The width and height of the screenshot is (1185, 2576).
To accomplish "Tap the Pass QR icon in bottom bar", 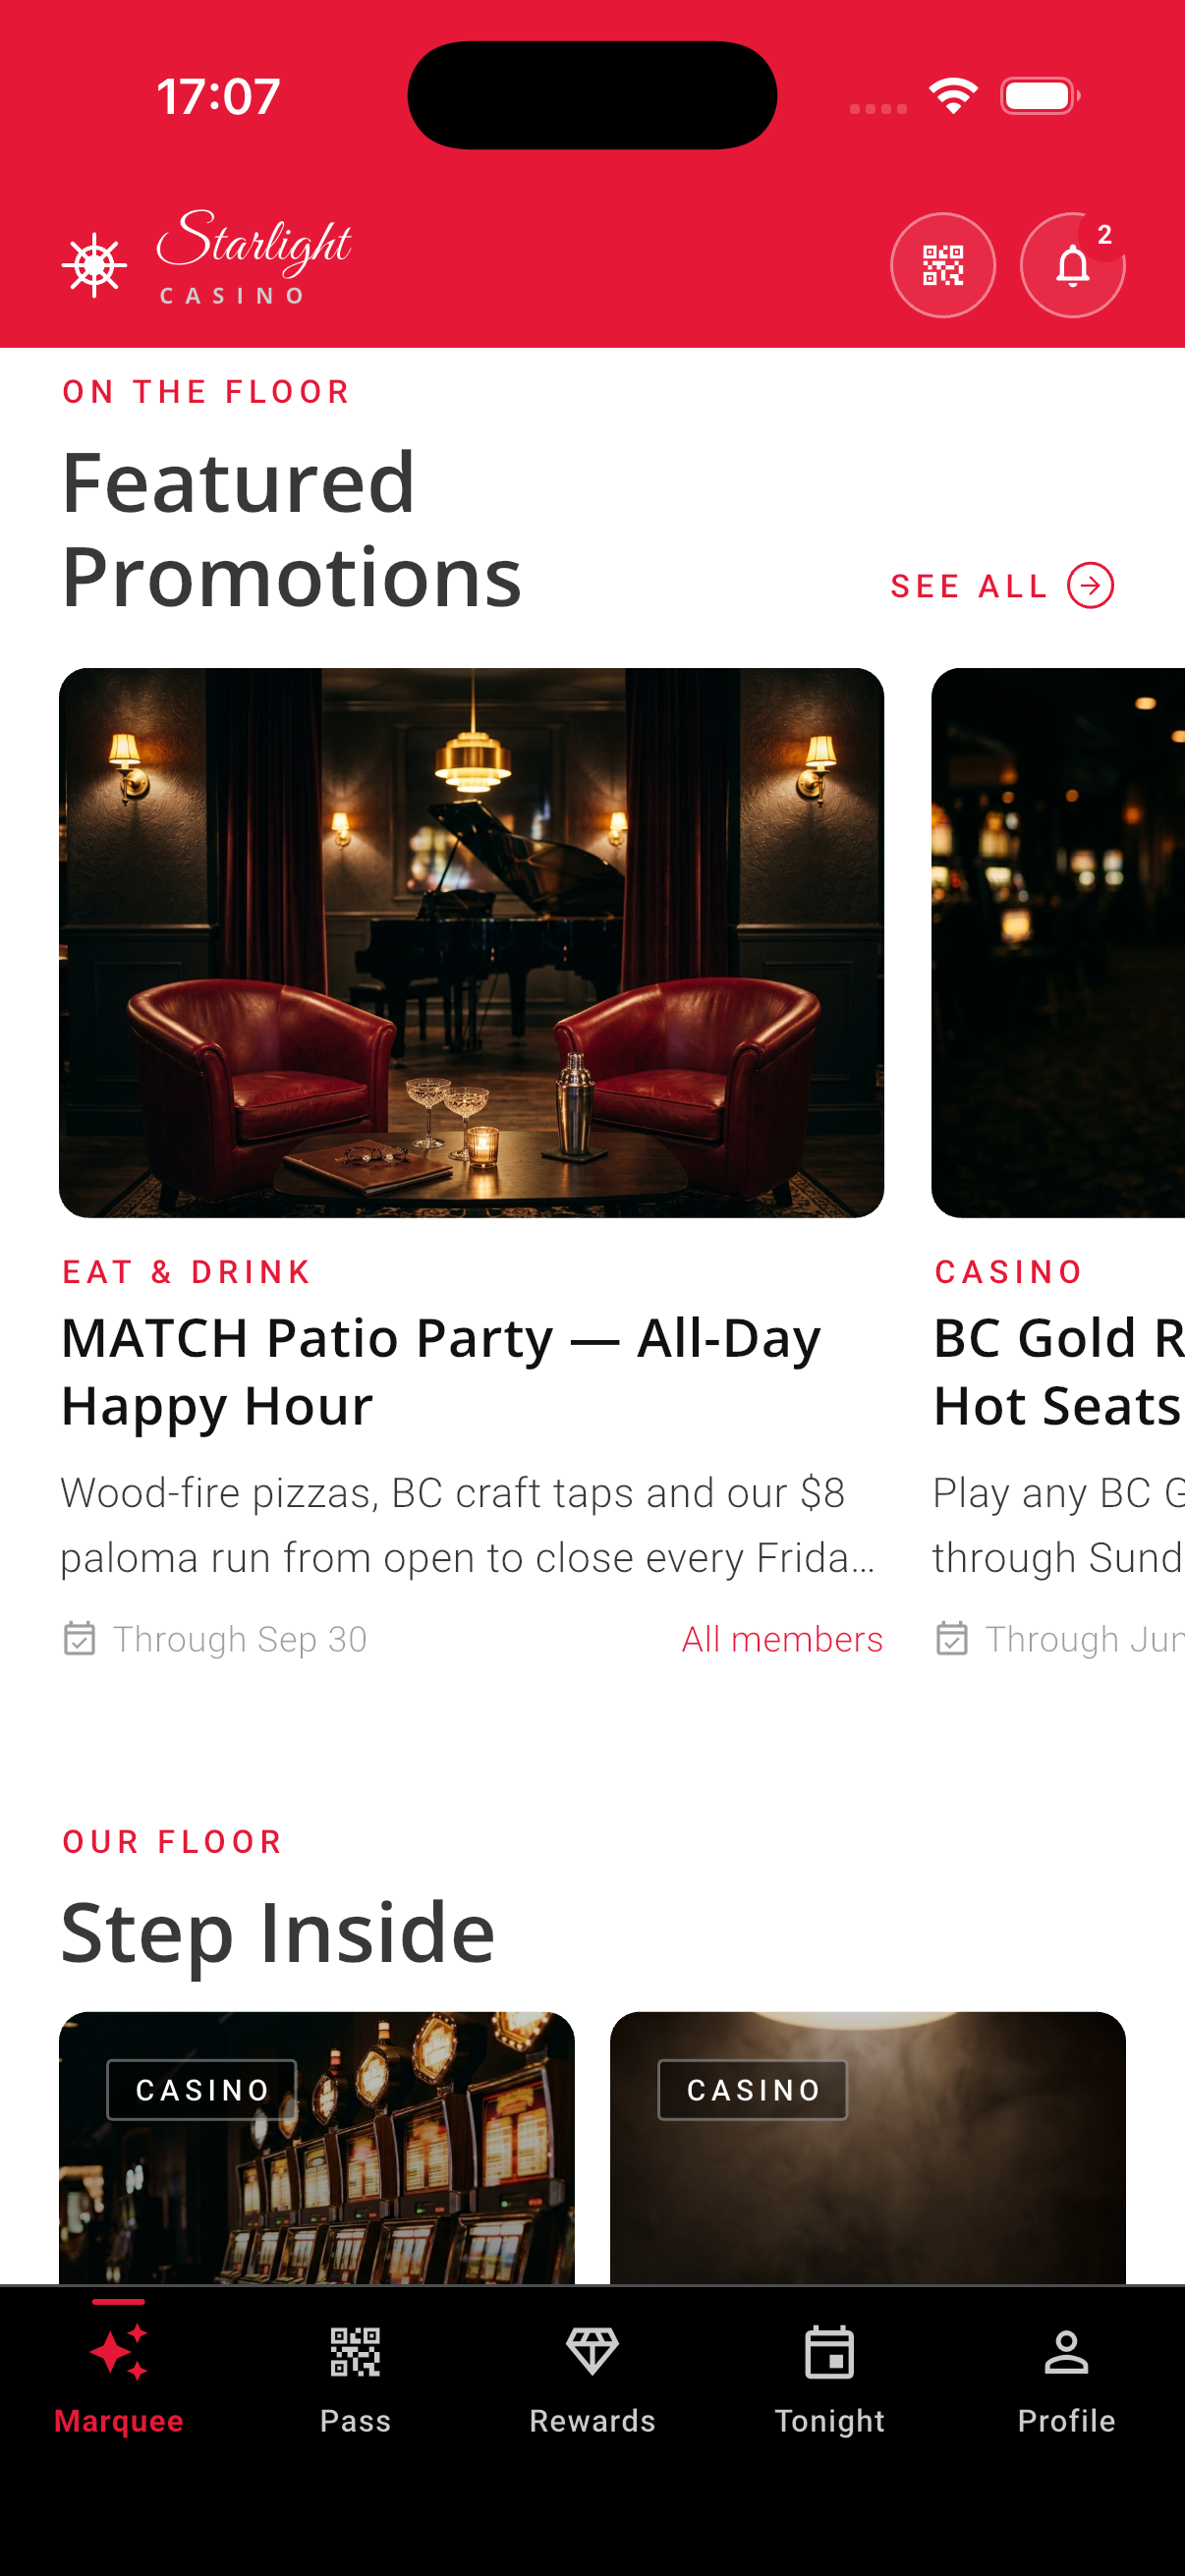I will click(x=355, y=2351).
